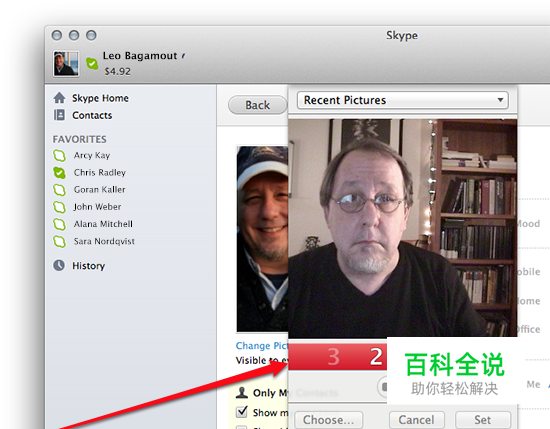Screen dimensions: 550x429
Task: Select contact Alana Mitchell
Action: click(103, 224)
